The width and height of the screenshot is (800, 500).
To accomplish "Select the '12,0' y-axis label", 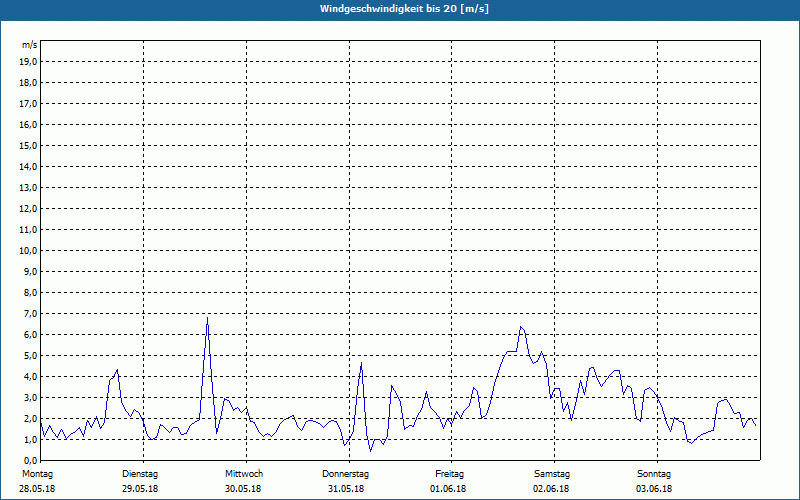I will (x=28, y=208).
